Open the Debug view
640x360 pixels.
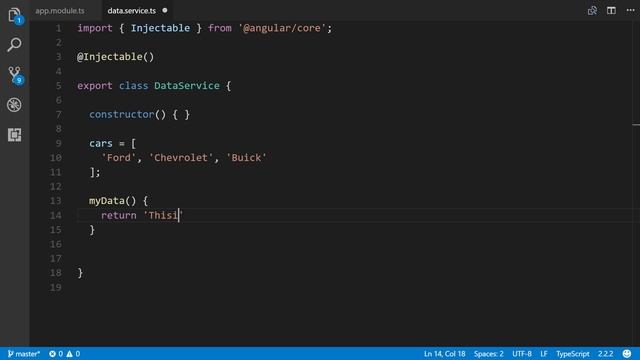click(x=14, y=105)
